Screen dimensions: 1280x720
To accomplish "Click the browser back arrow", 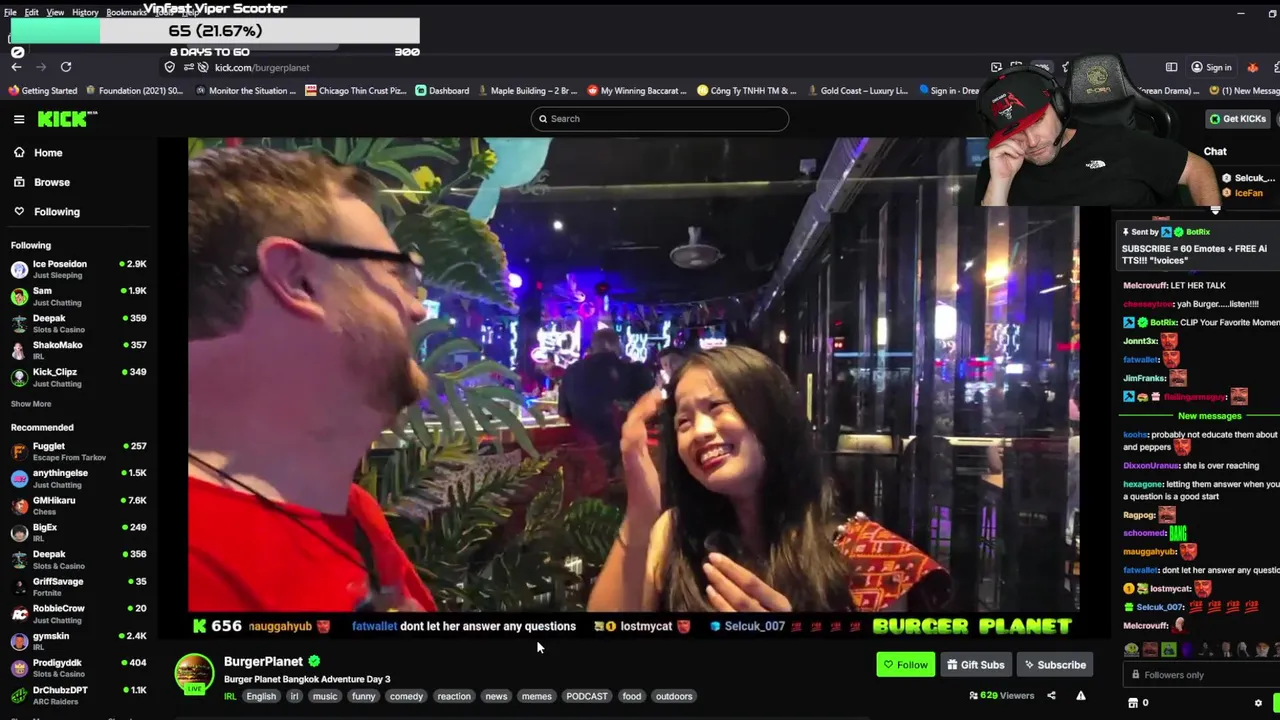I will point(17,67).
